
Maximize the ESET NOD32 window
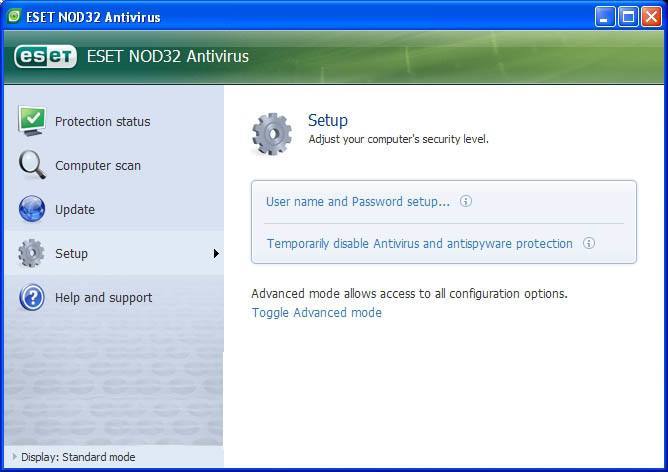(628, 17)
